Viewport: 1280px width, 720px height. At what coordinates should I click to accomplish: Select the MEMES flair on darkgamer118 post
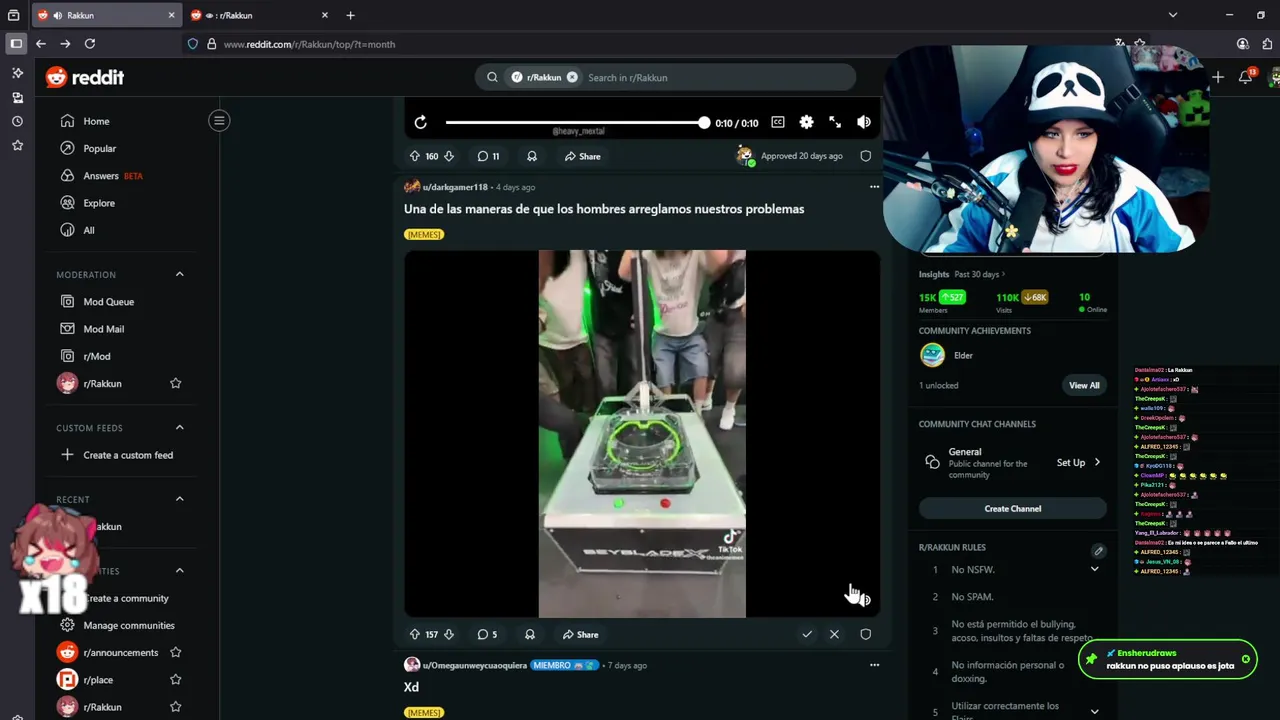(424, 234)
